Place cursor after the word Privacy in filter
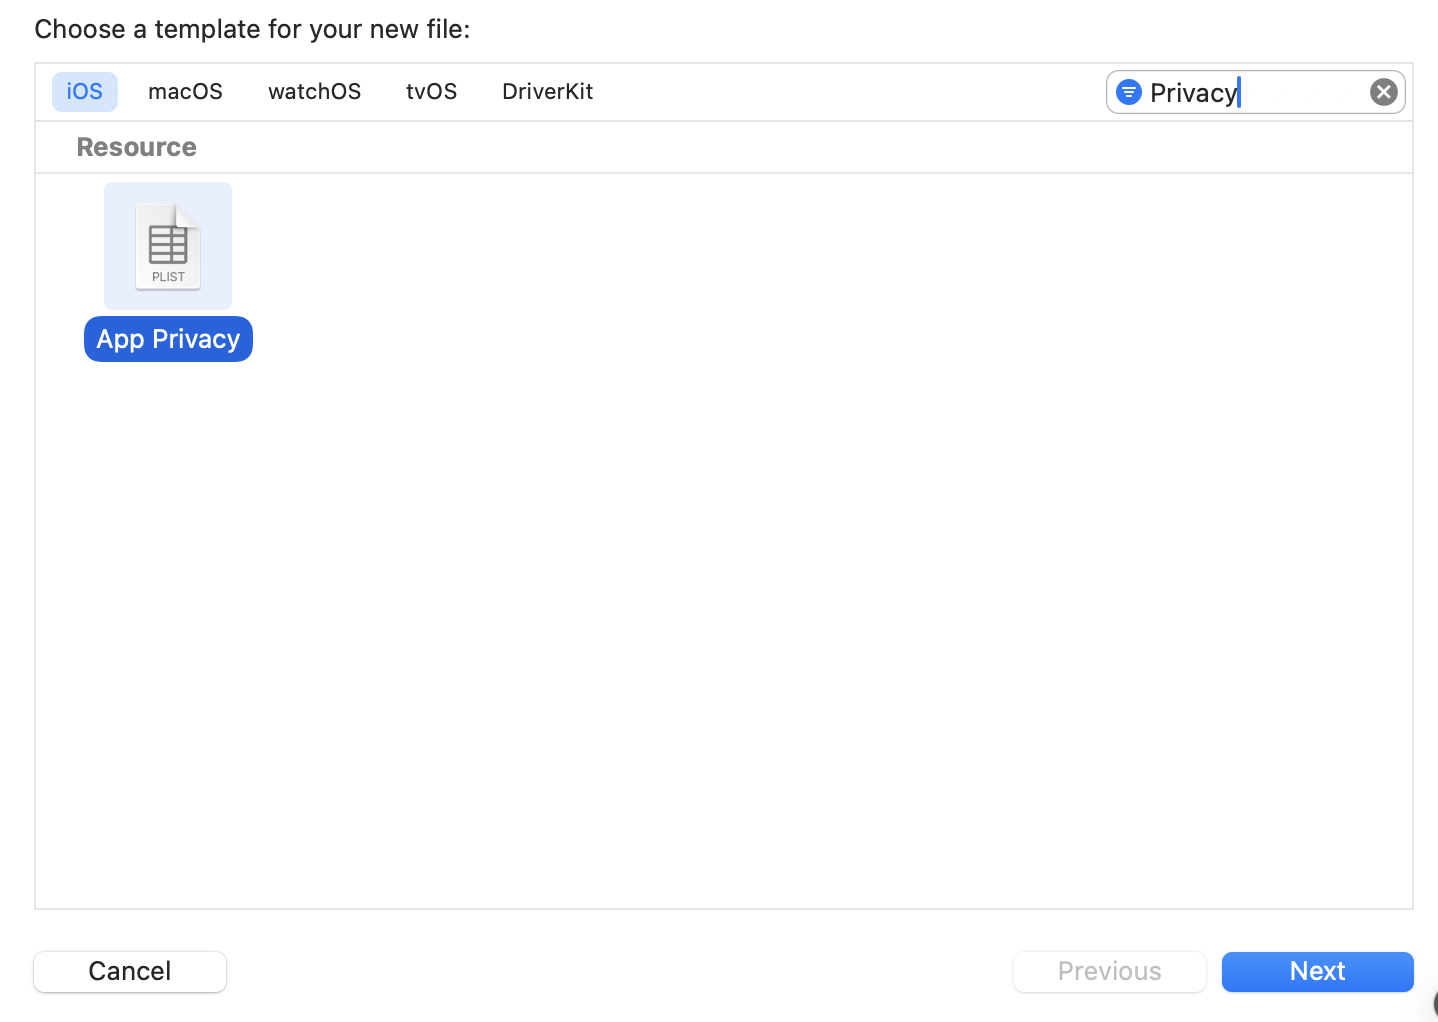The width and height of the screenshot is (1438, 1022). pyautogui.click(x=1239, y=93)
